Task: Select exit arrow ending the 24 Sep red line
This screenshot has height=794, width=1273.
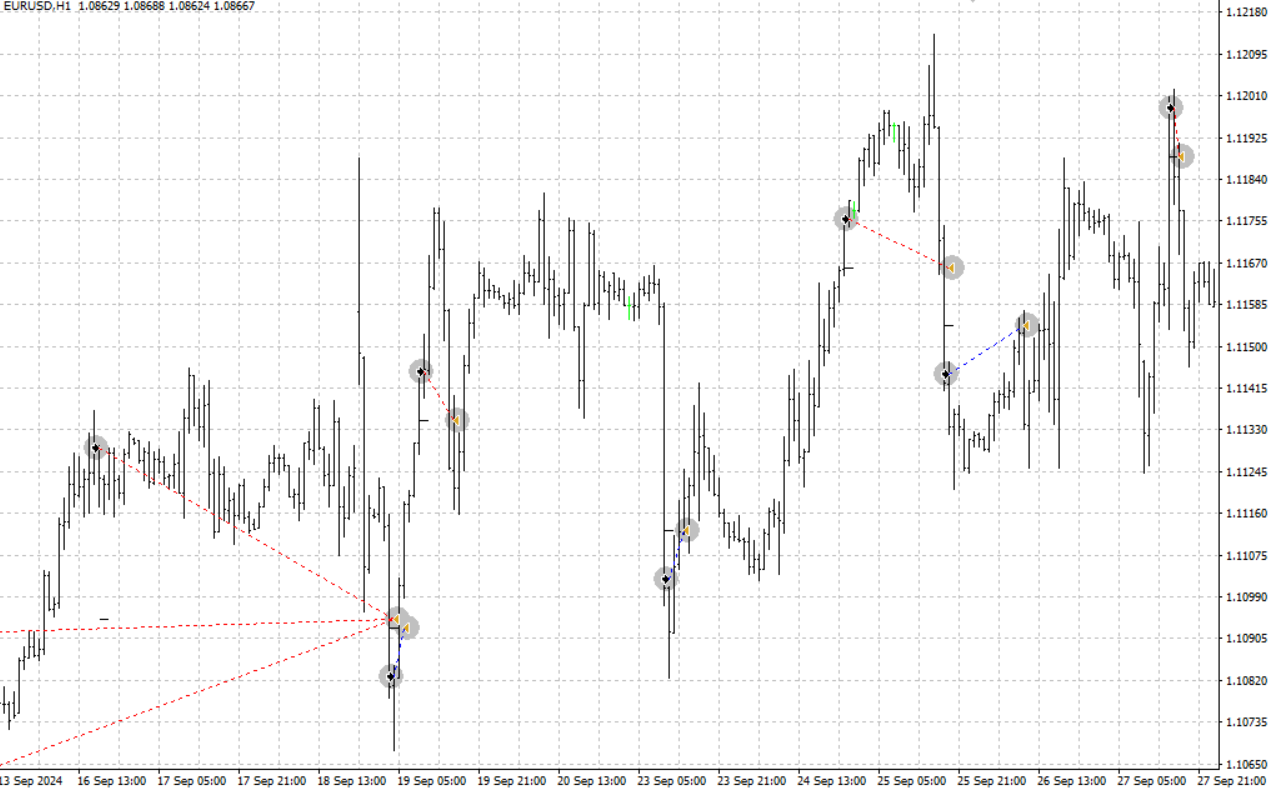Action: tap(951, 267)
